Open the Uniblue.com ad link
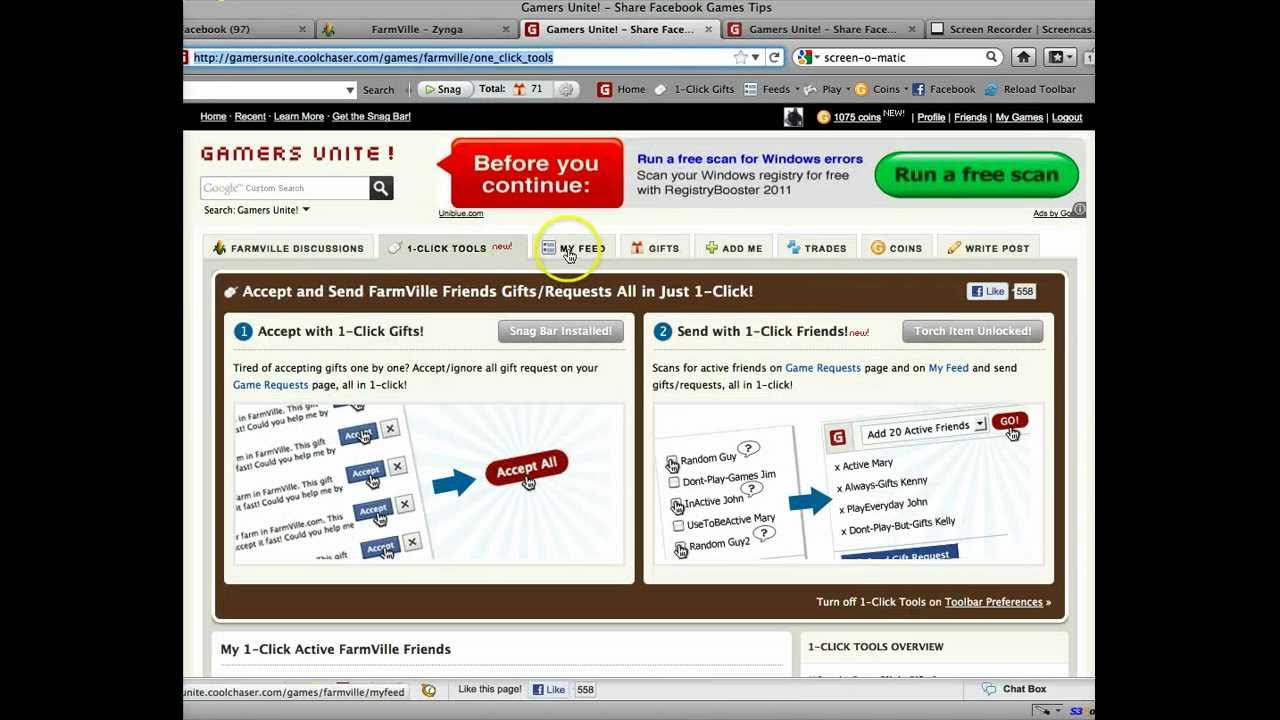 coord(461,213)
